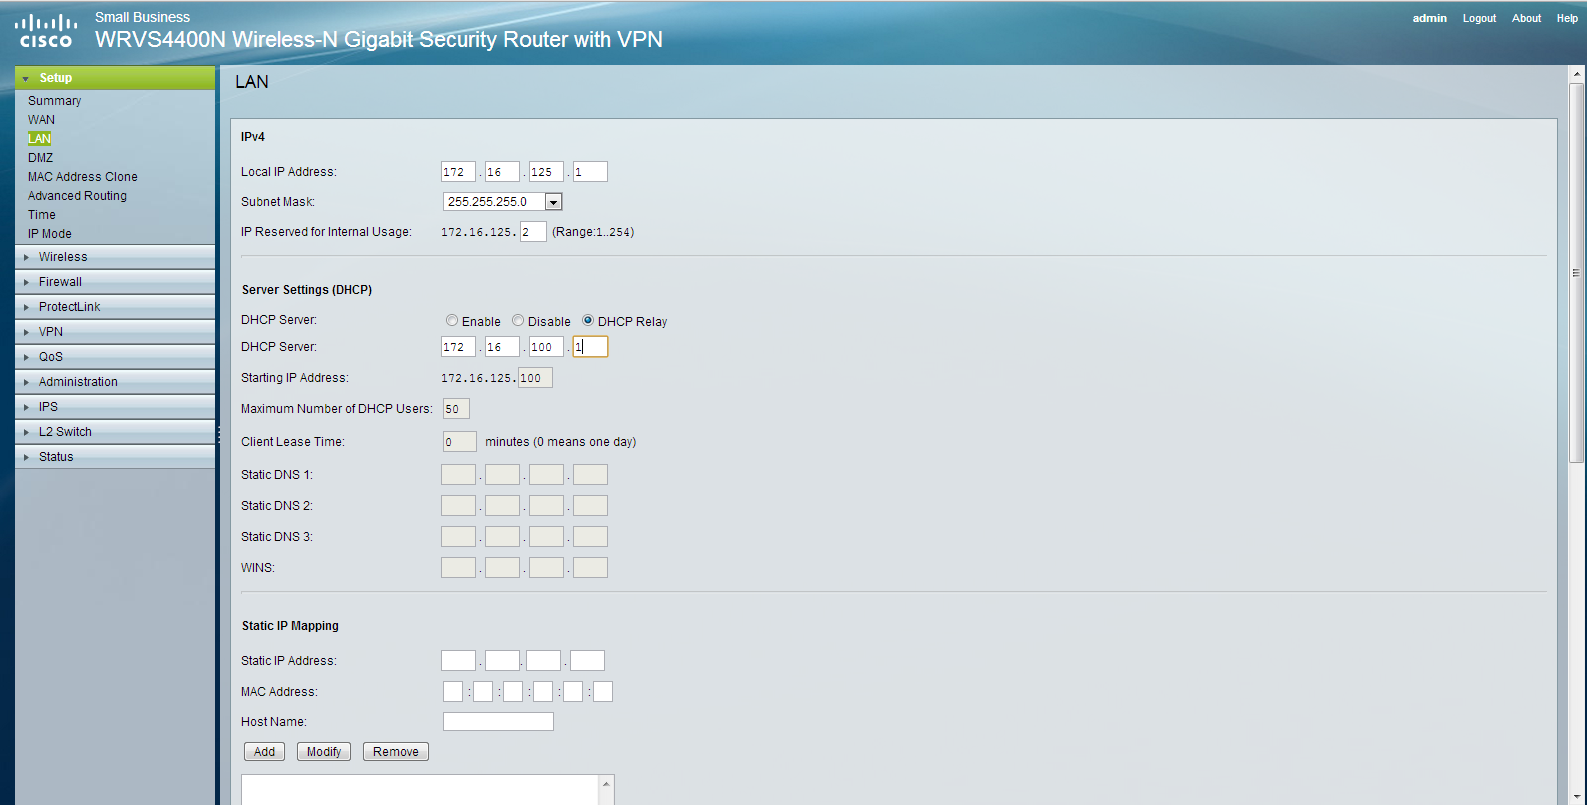Expand the Wireless menu section
The height and width of the screenshot is (805, 1587).
tap(115, 257)
